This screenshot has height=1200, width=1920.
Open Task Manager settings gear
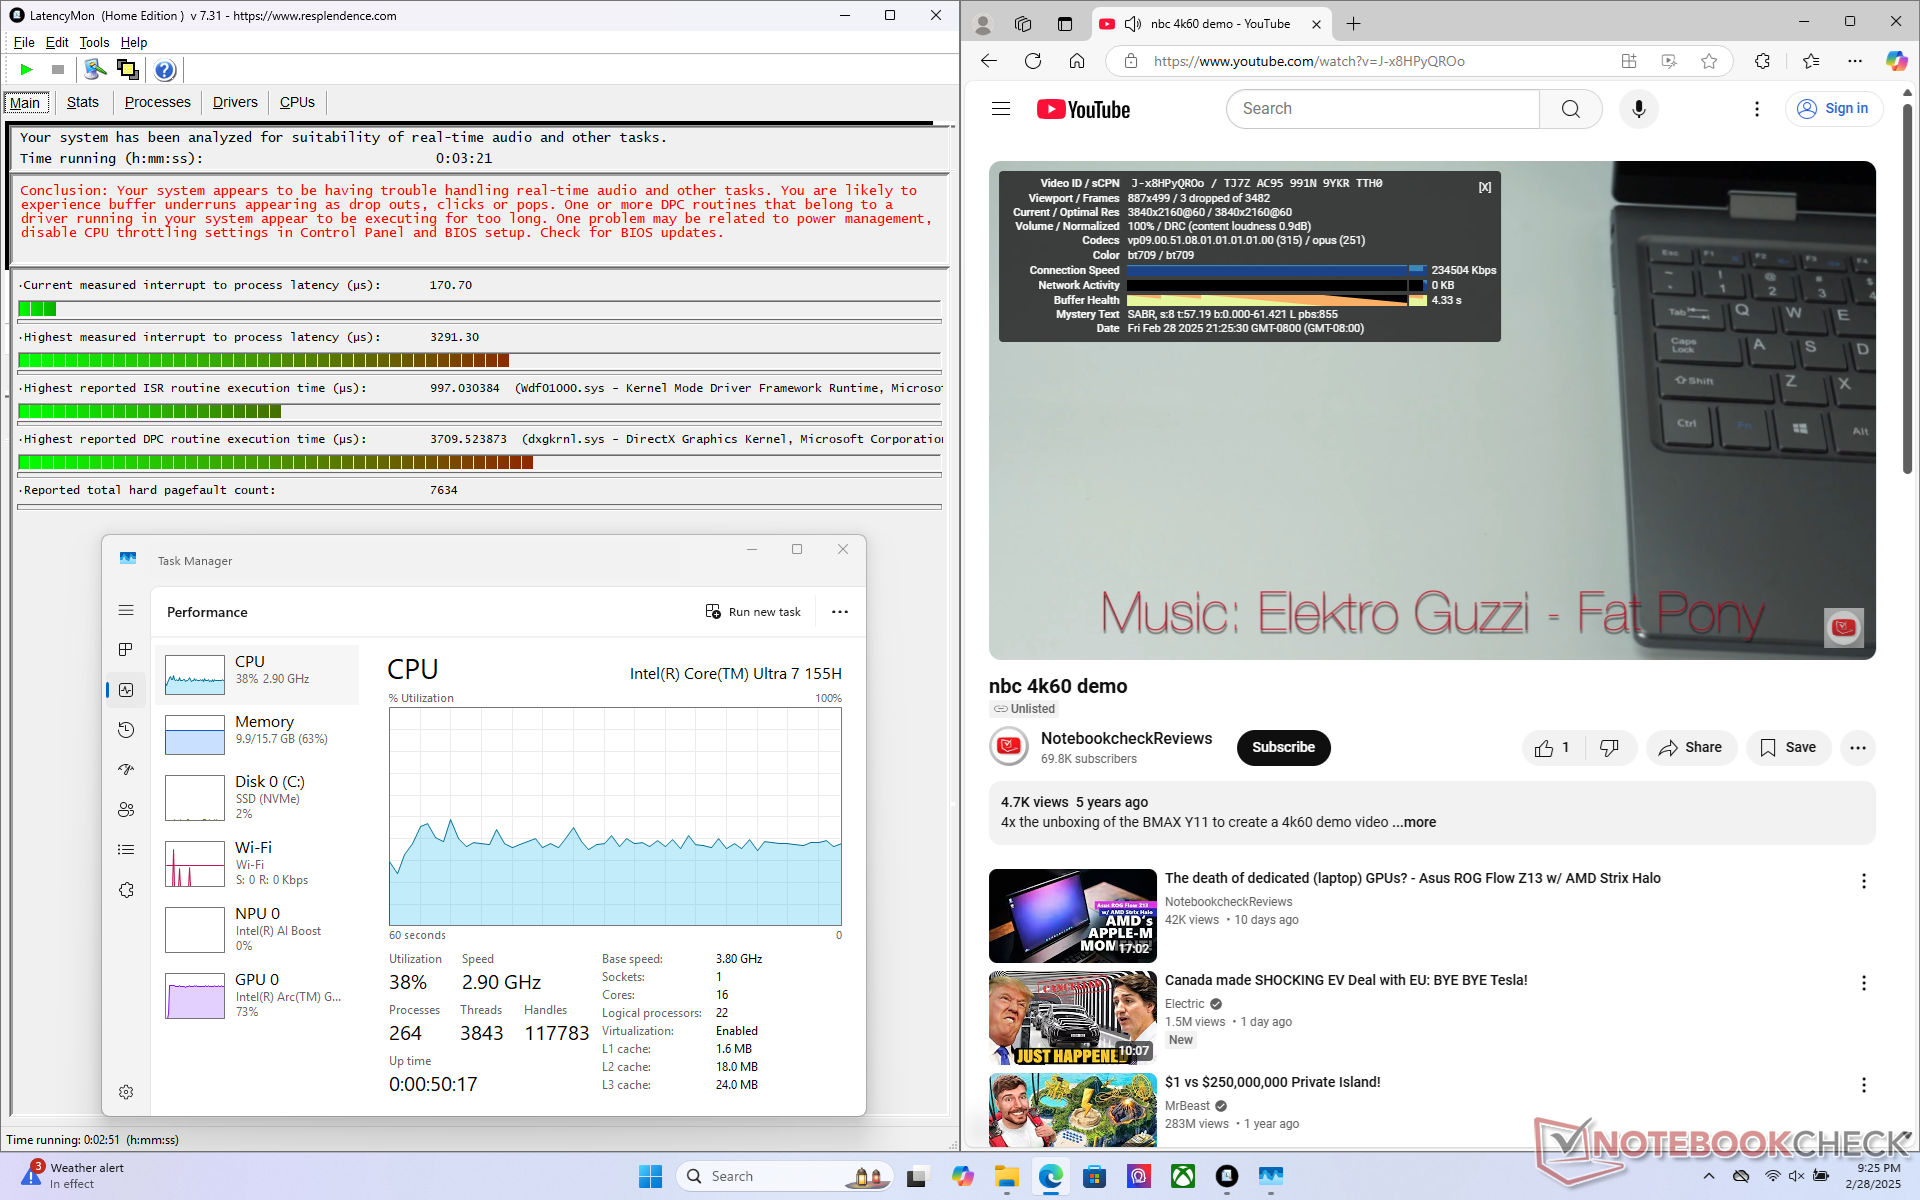(x=126, y=1092)
